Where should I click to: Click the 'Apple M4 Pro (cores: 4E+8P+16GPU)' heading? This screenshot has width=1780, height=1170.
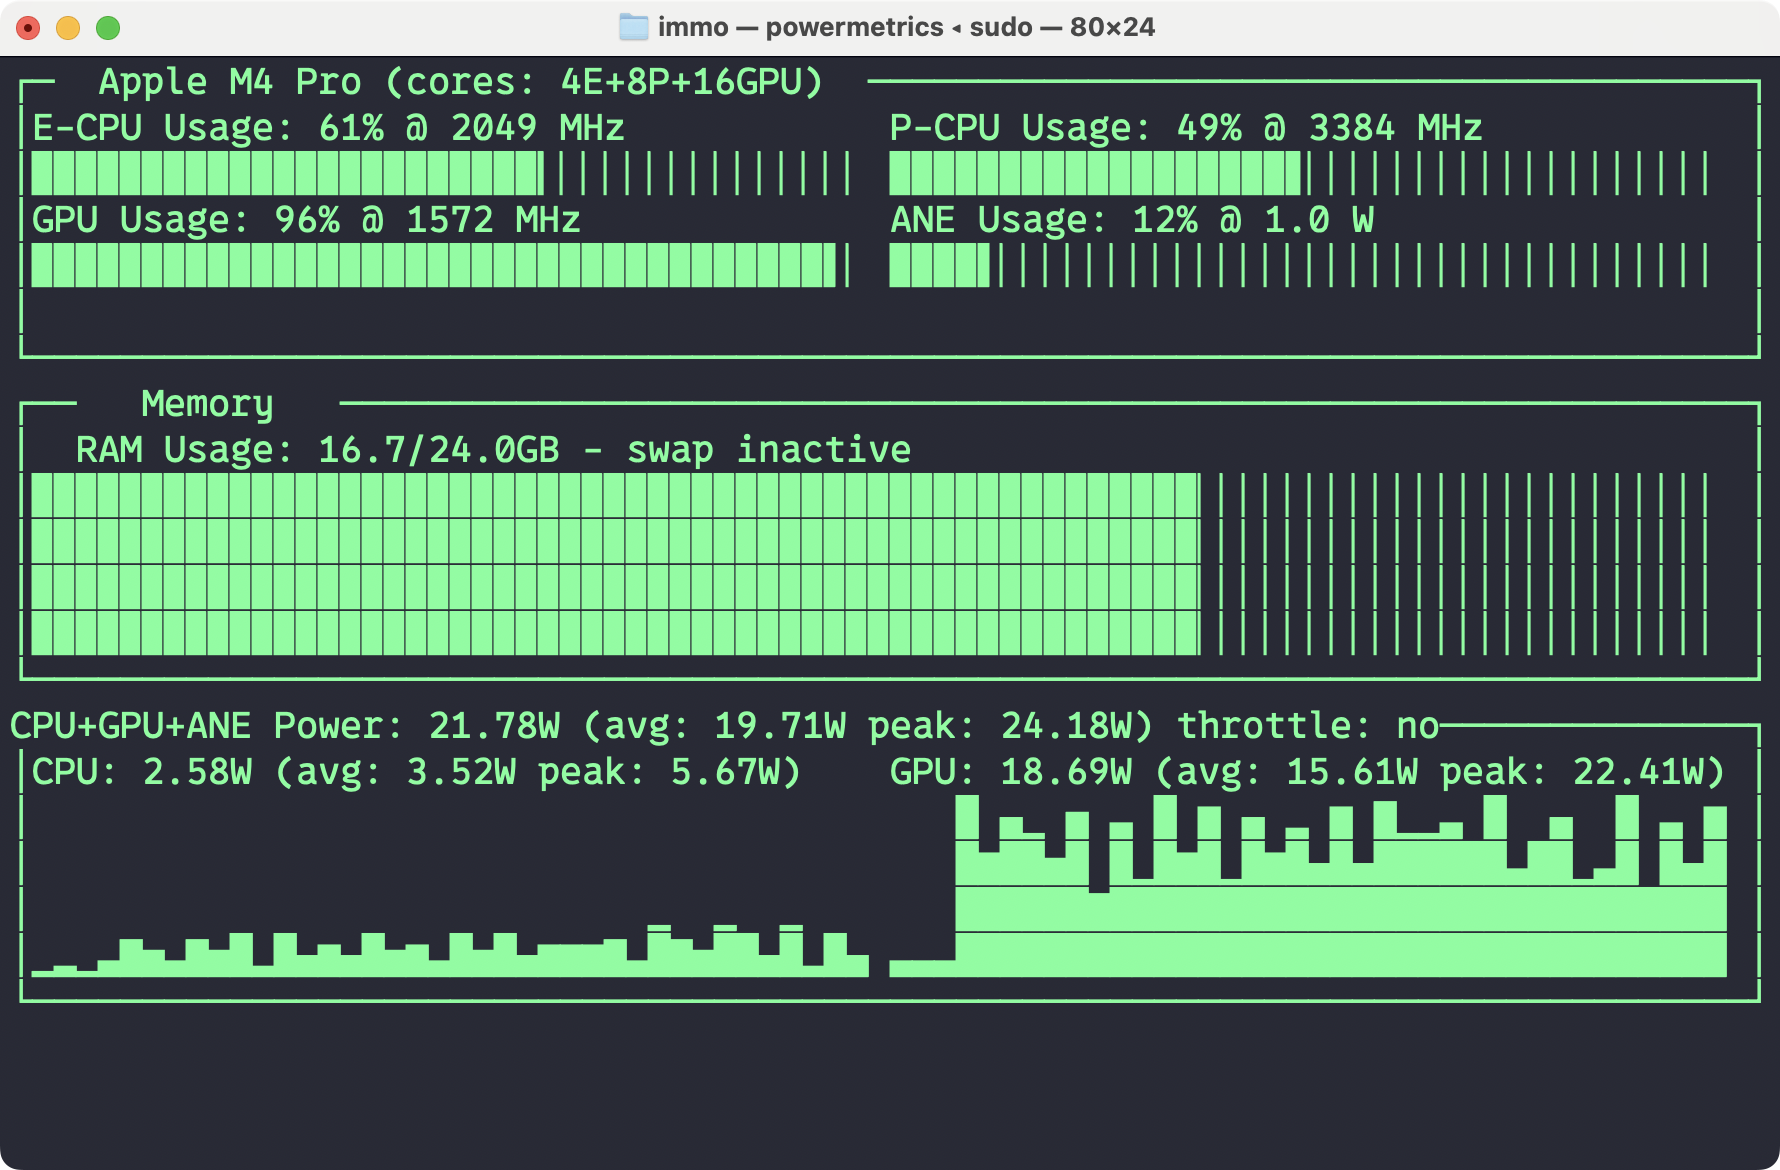coord(461,82)
